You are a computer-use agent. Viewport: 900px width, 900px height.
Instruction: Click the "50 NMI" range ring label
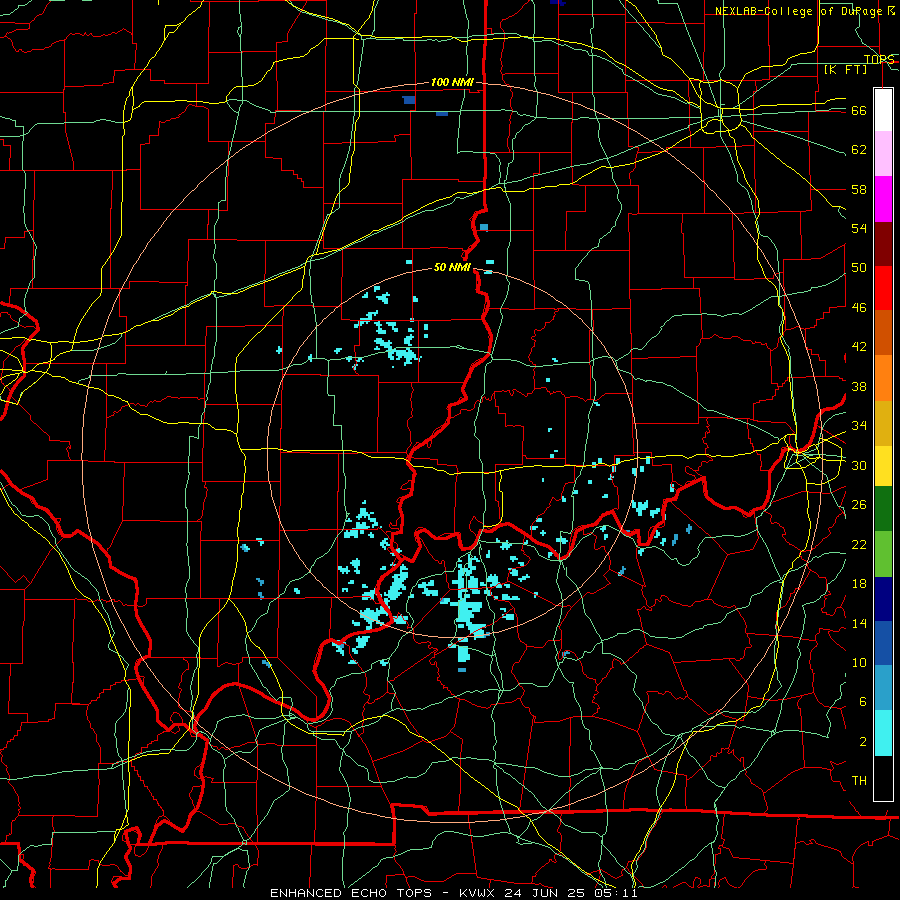coord(452,267)
